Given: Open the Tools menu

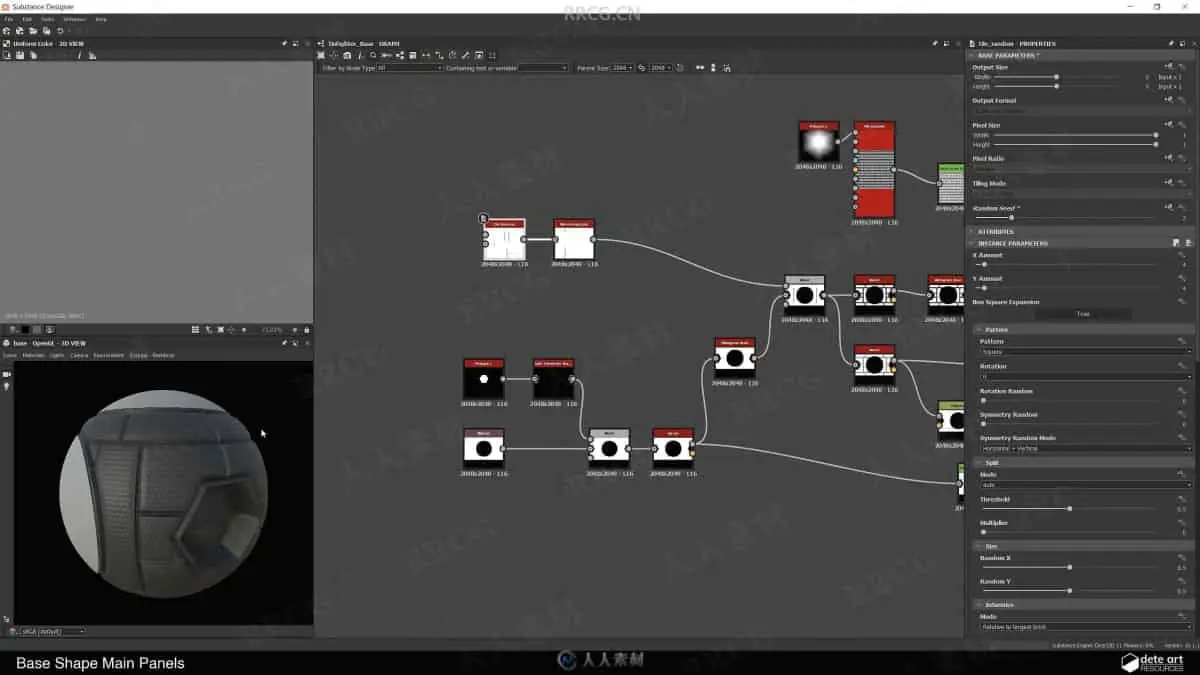Looking at the screenshot, I should 47,19.
